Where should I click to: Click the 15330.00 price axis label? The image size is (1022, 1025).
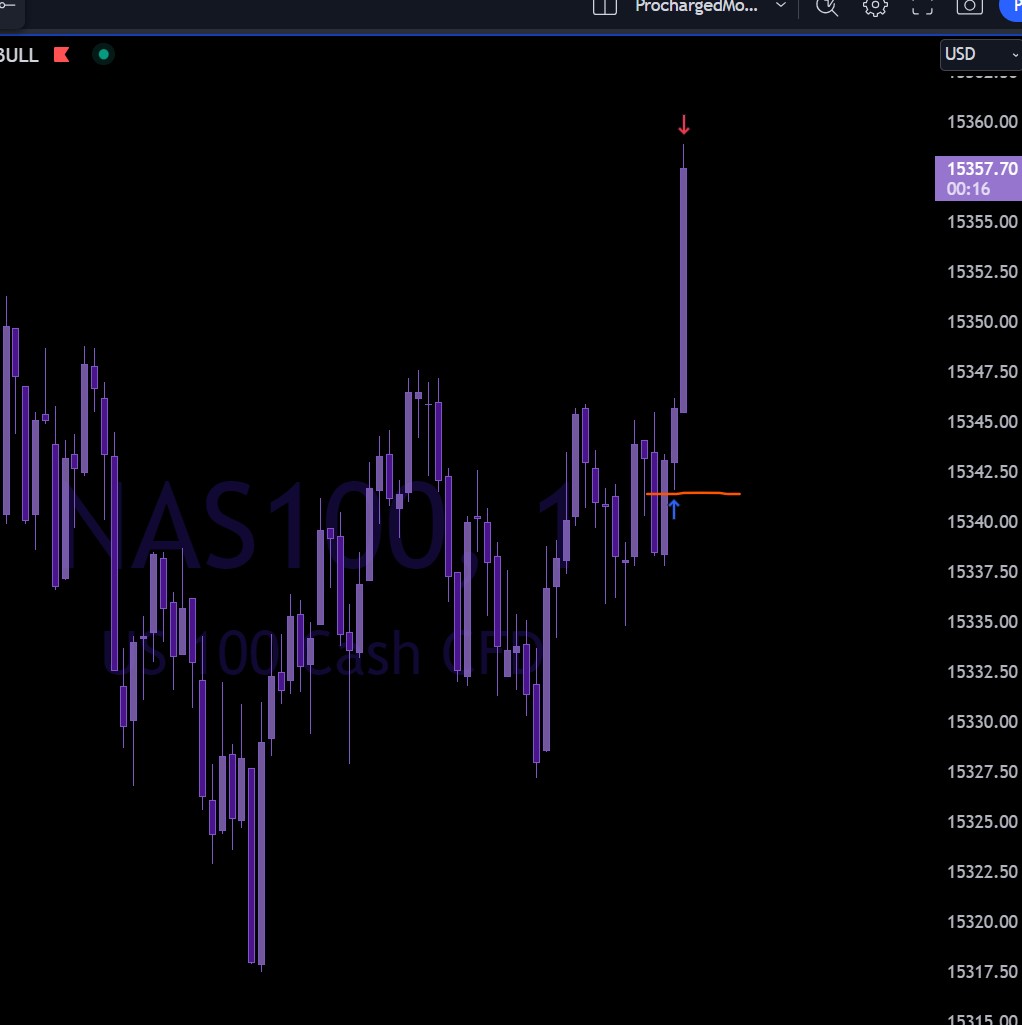tap(981, 722)
